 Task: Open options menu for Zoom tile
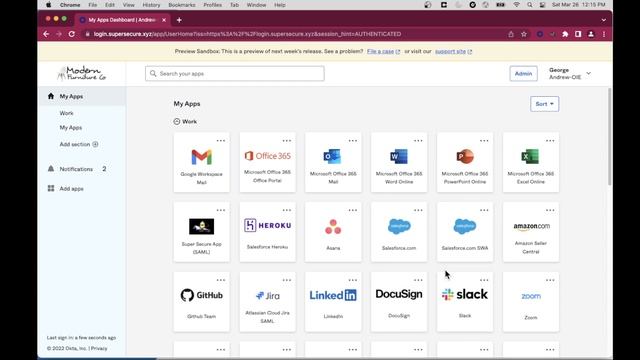(x=550, y=280)
